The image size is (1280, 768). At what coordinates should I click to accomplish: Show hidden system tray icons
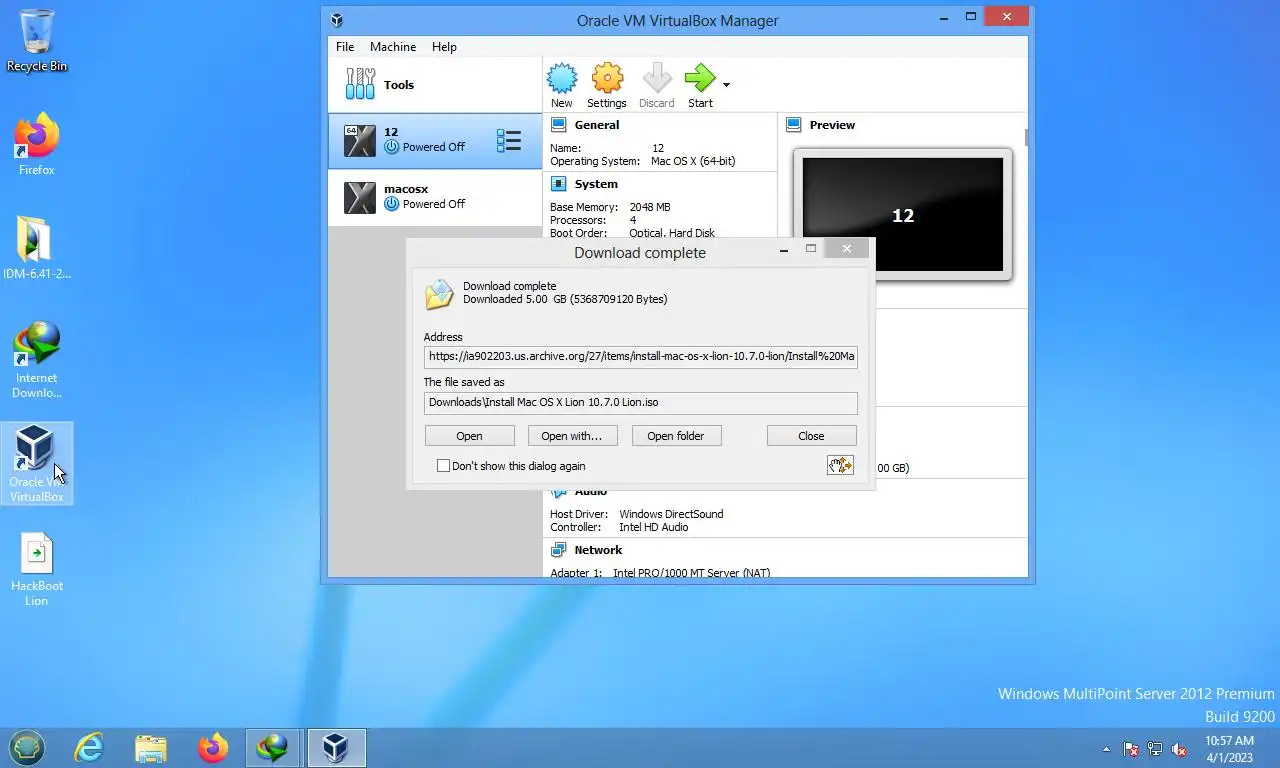1106,749
